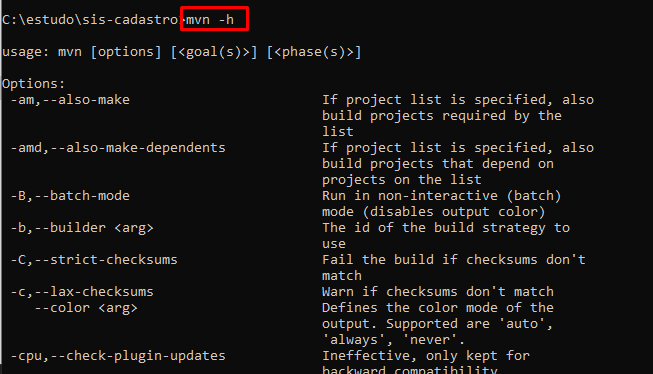
Task: Click the 'Options:' heading
Action: tap(34, 84)
